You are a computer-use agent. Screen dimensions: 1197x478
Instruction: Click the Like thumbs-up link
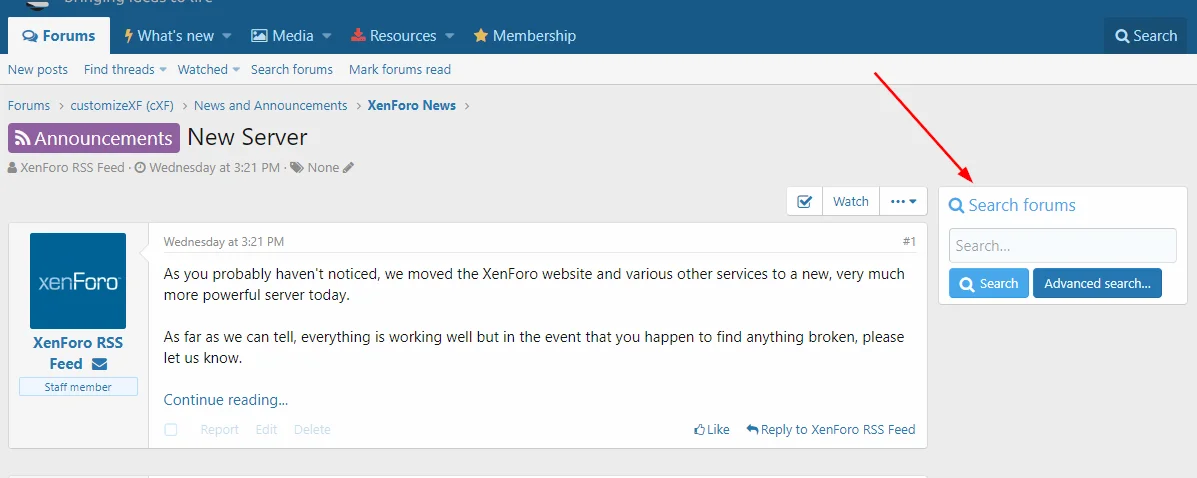coord(712,430)
